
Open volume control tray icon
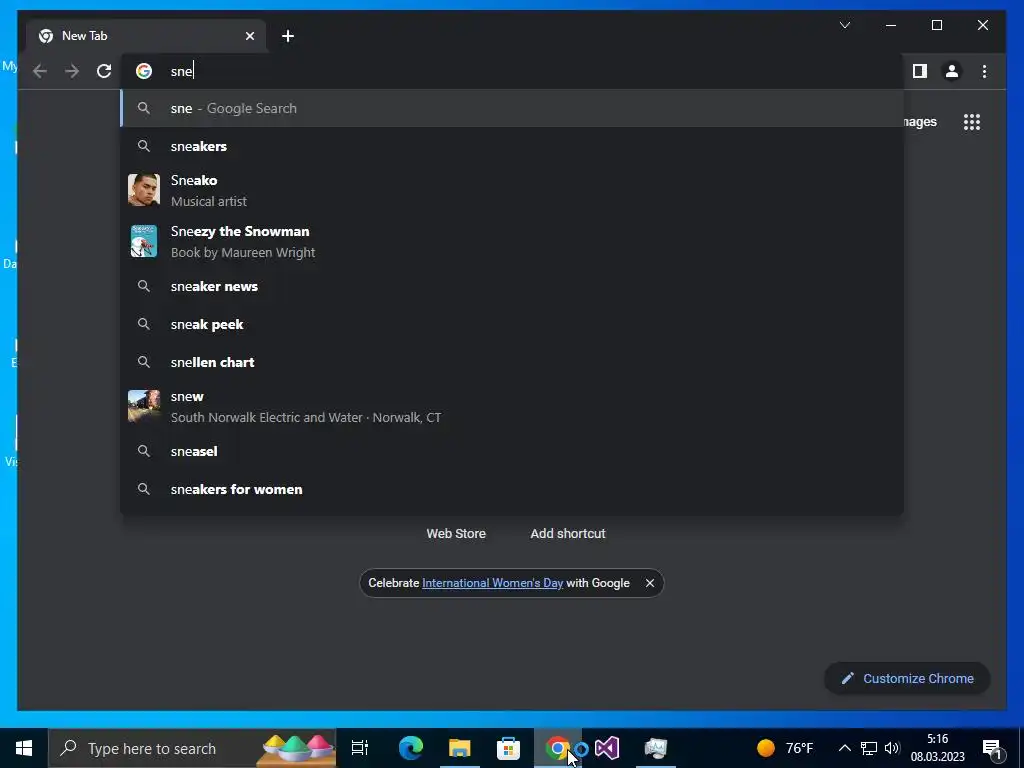pos(892,748)
